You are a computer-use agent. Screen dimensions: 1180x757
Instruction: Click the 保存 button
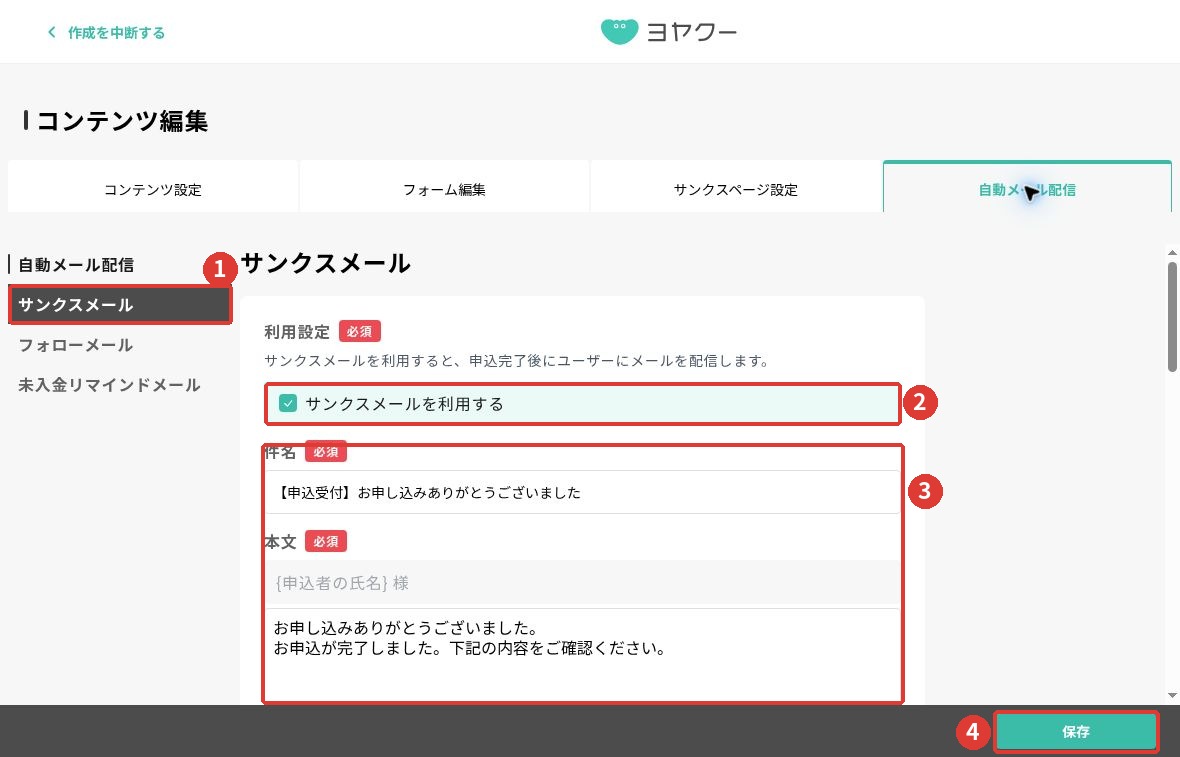pyautogui.click(x=1075, y=731)
